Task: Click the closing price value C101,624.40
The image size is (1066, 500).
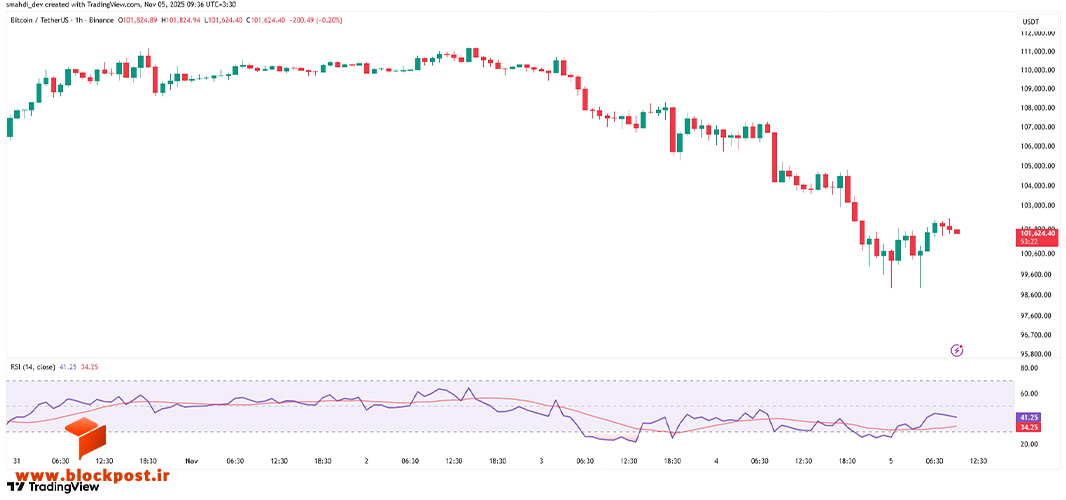Action: coord(268,20)
